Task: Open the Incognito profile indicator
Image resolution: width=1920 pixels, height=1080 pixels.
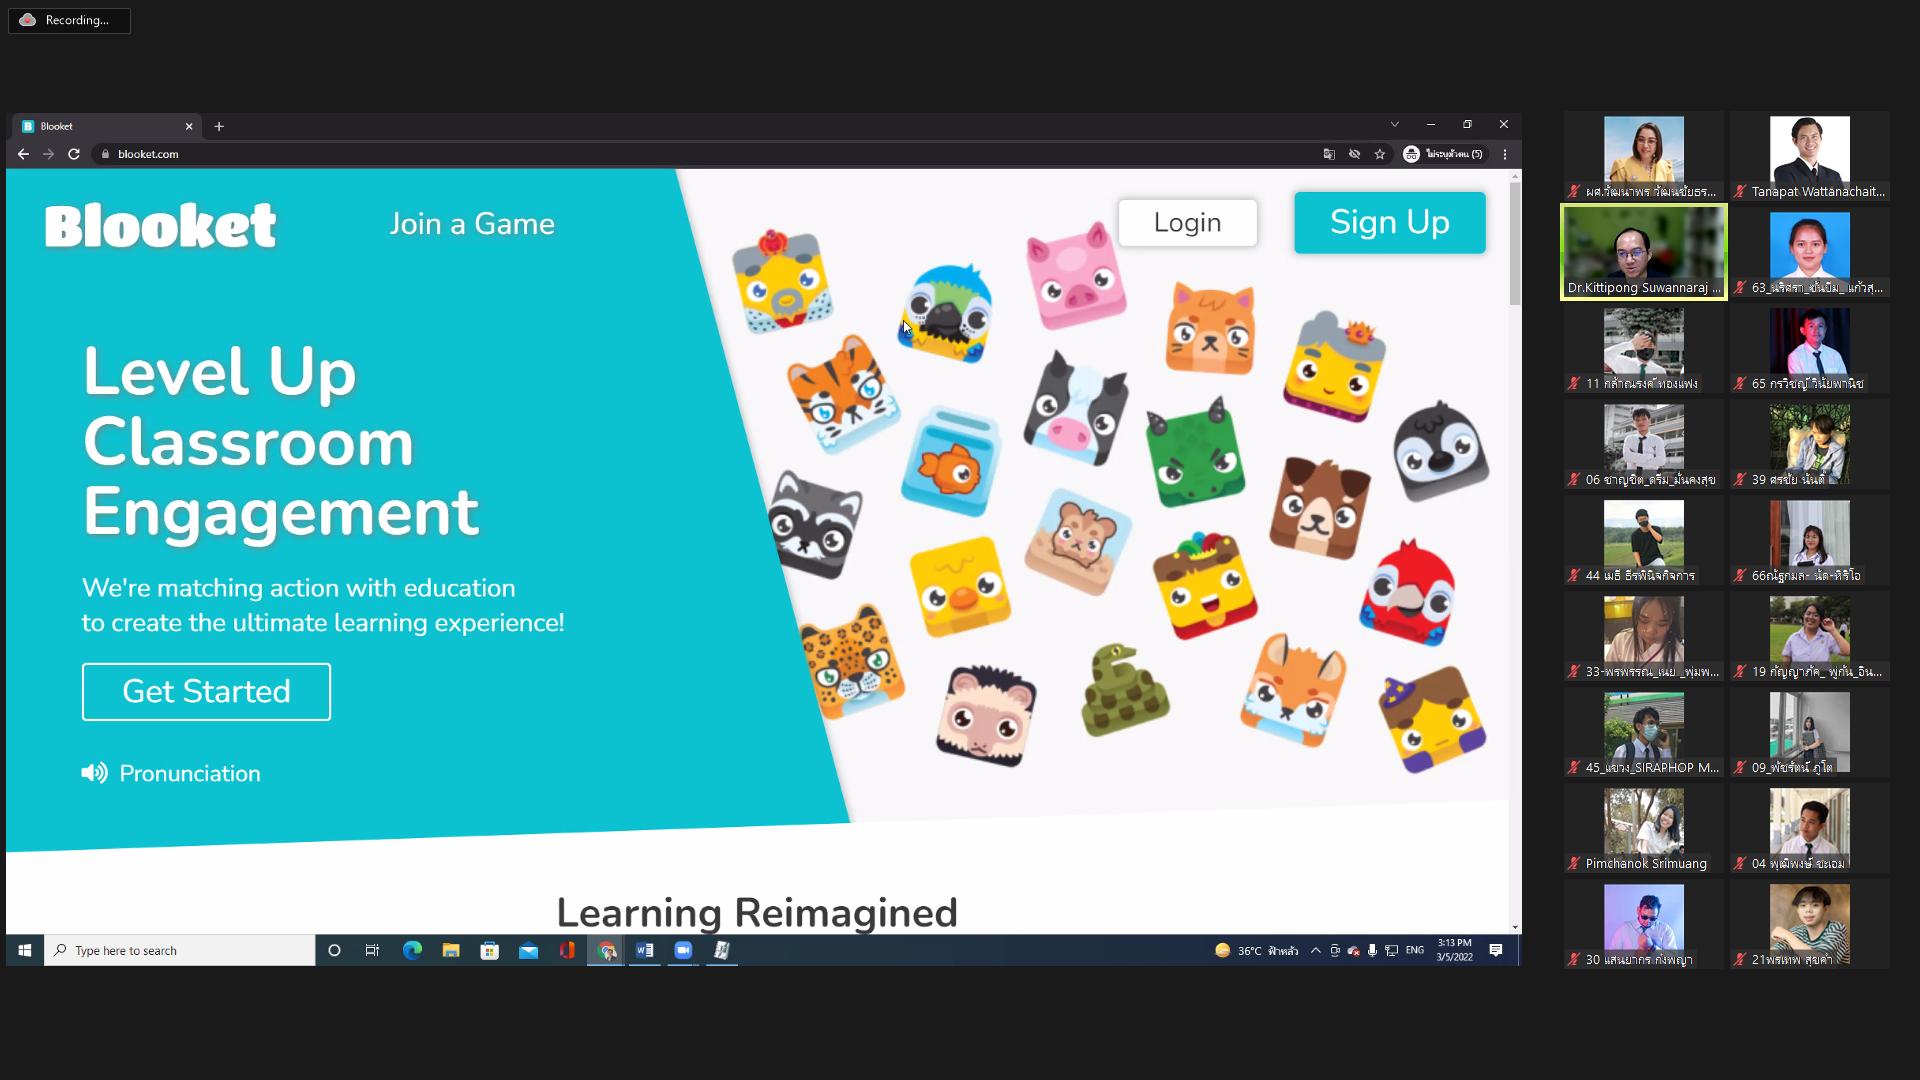Action: pos(1443,154)
